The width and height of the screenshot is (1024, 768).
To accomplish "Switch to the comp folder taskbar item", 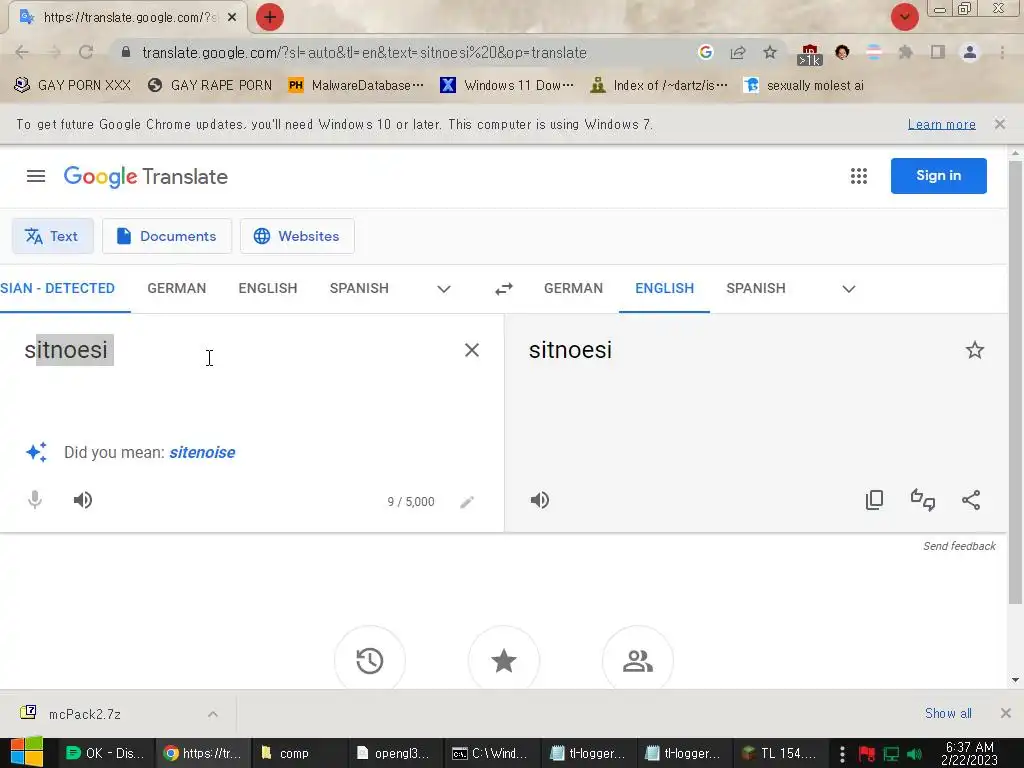I will pyautogui.click(x=298, y=754).
